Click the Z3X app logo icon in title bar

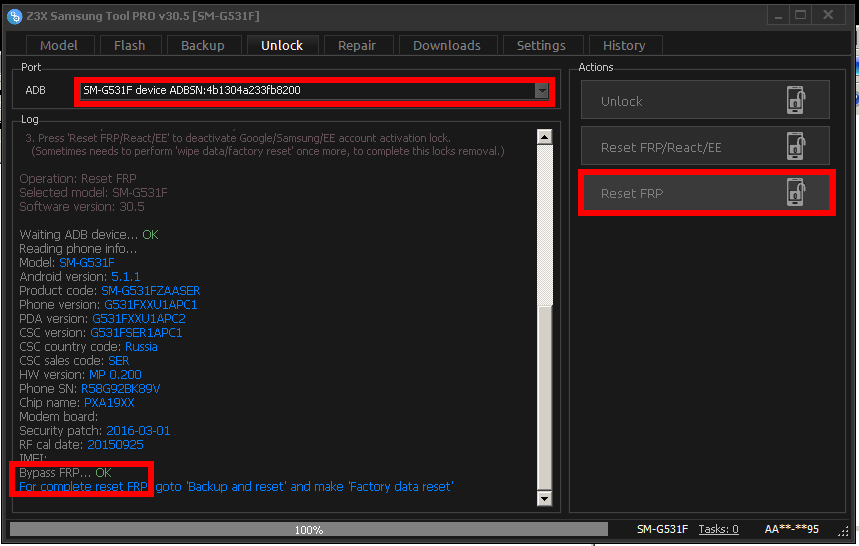coord(15,16)
